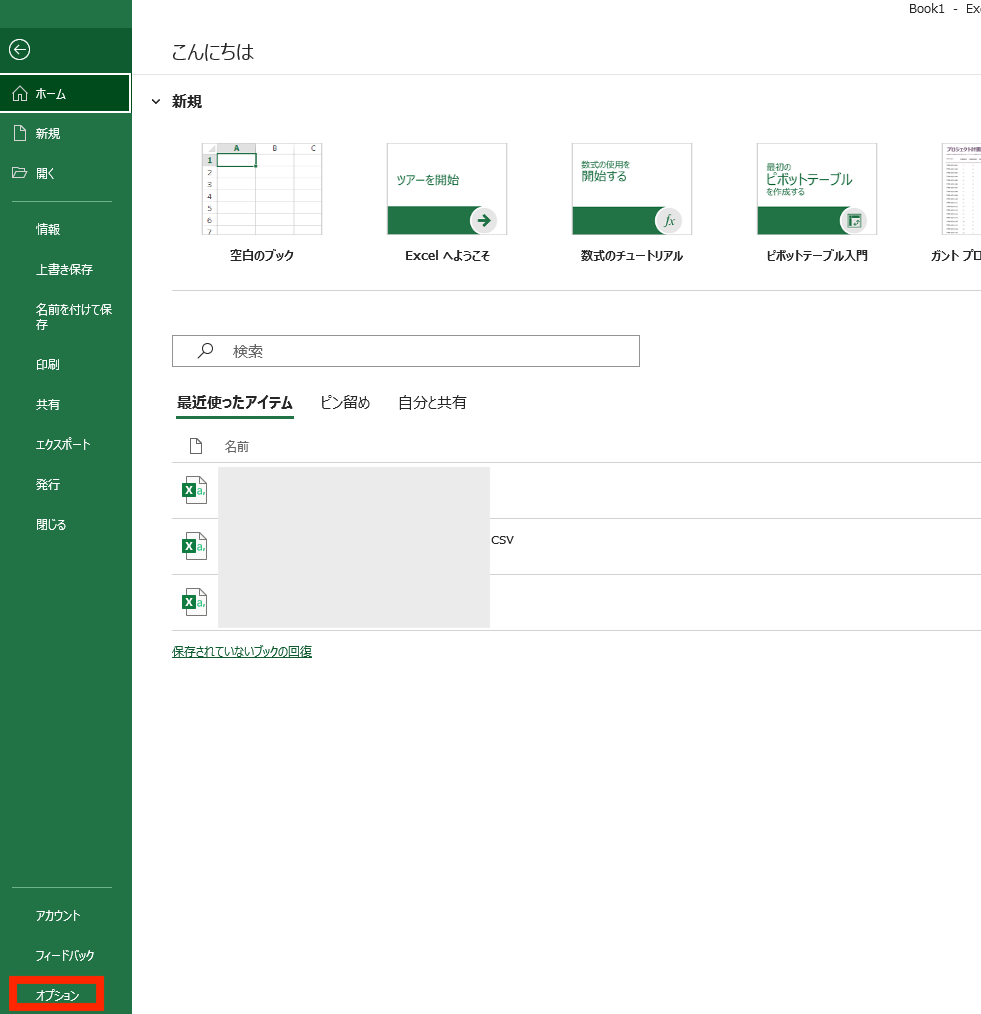Switch to the 自分と共有 tab

(x=432, y=402)
